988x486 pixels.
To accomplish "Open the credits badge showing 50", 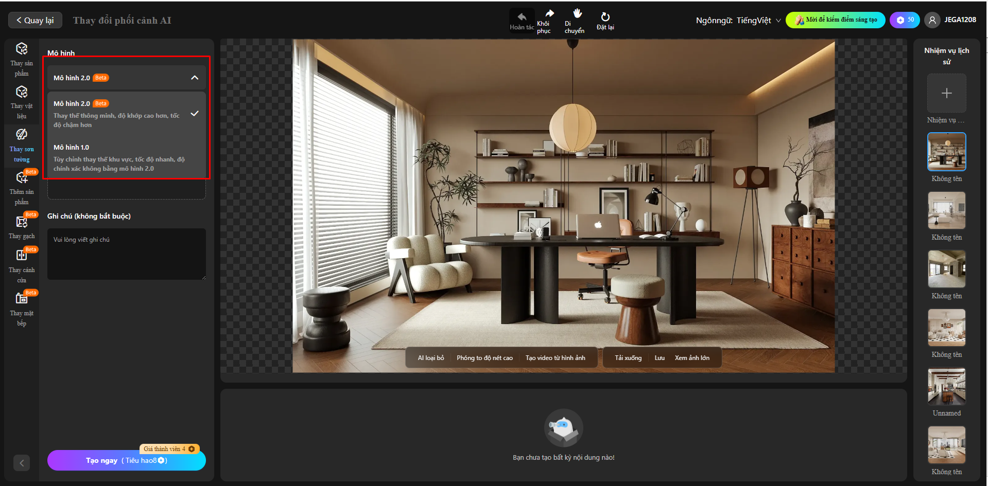I will (x=905, y=20).
